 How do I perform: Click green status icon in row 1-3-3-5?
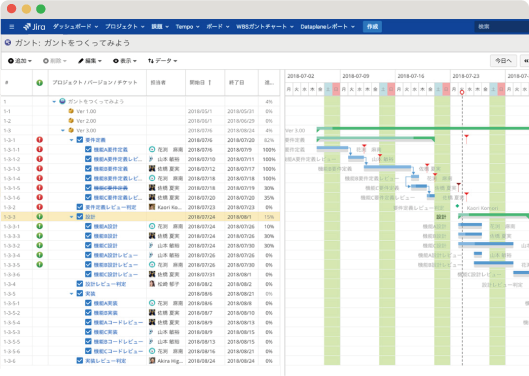click(x=40, y=264)
